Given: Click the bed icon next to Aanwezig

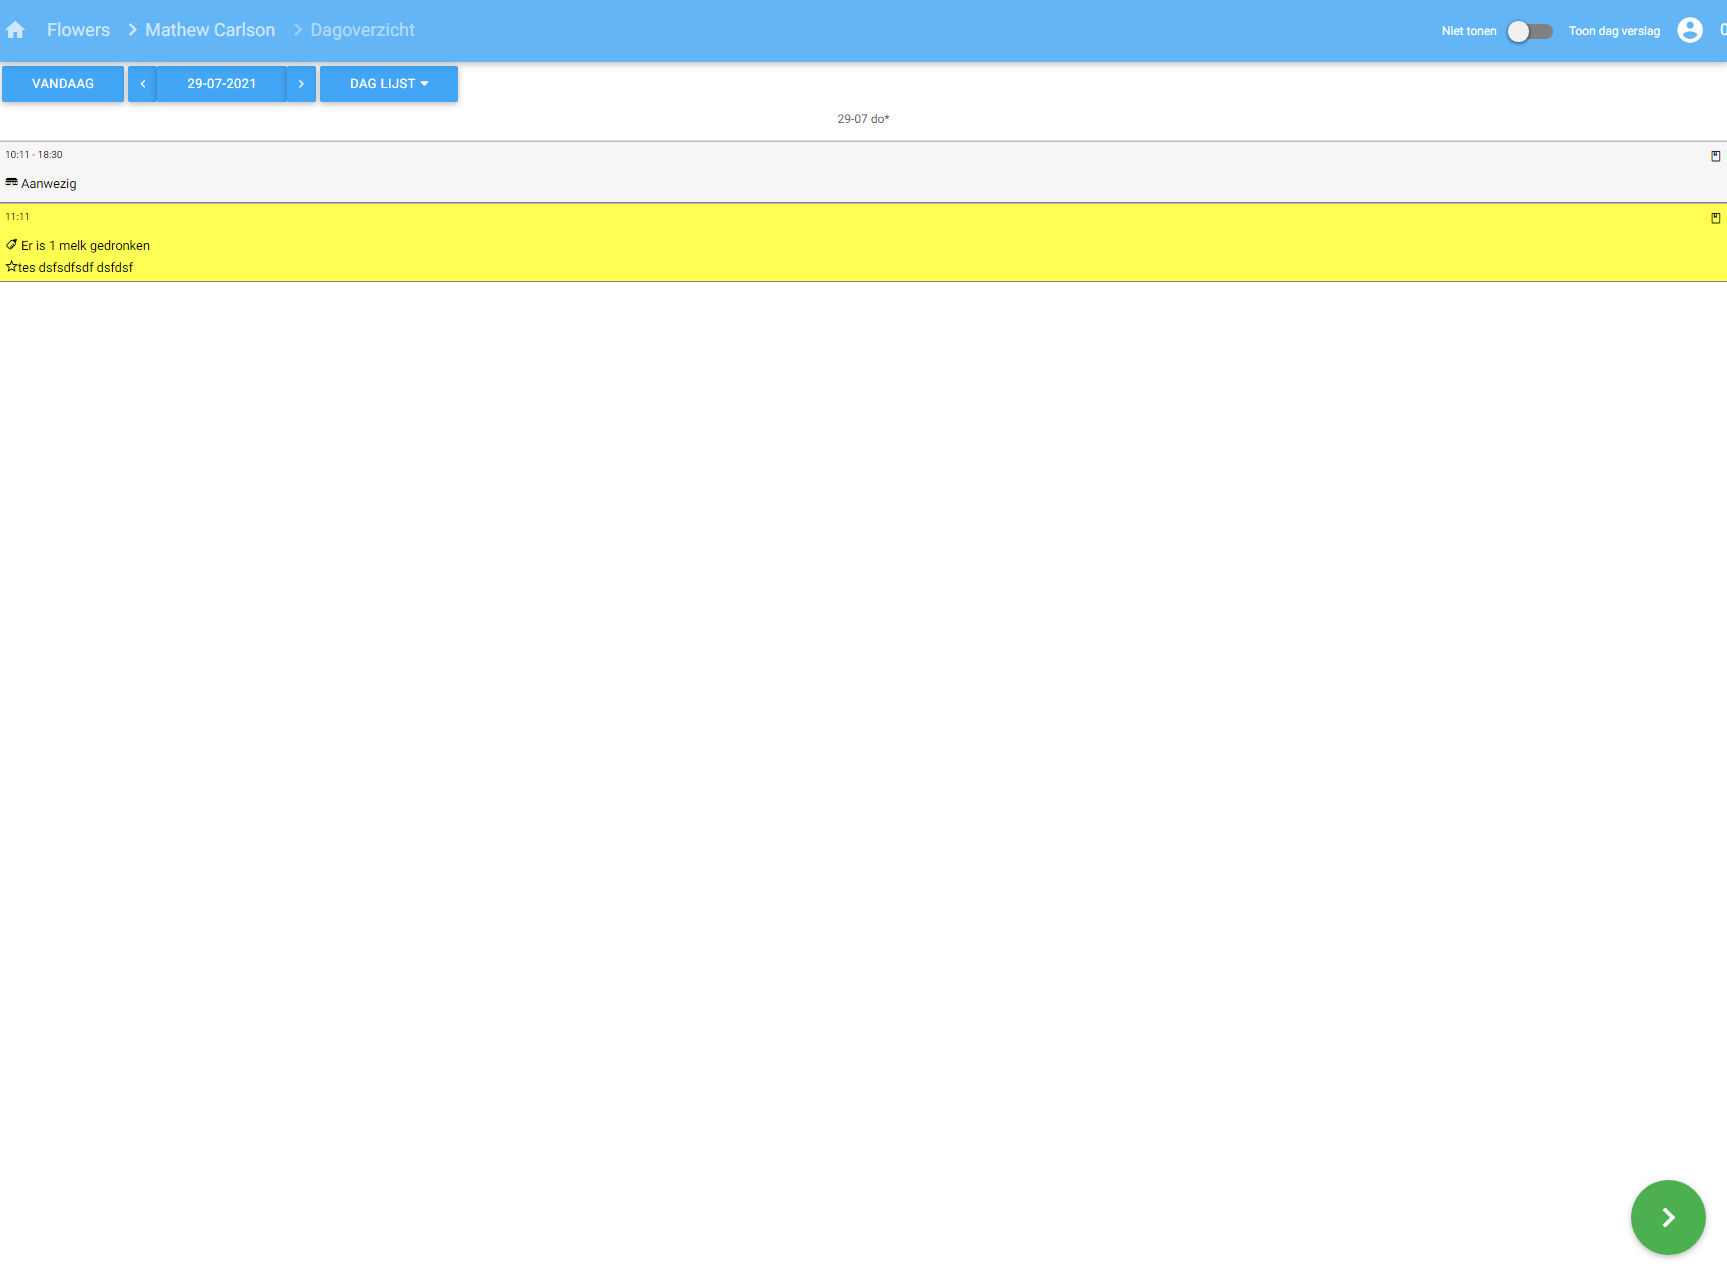Looking at the screenshot, I should point(12,183).
